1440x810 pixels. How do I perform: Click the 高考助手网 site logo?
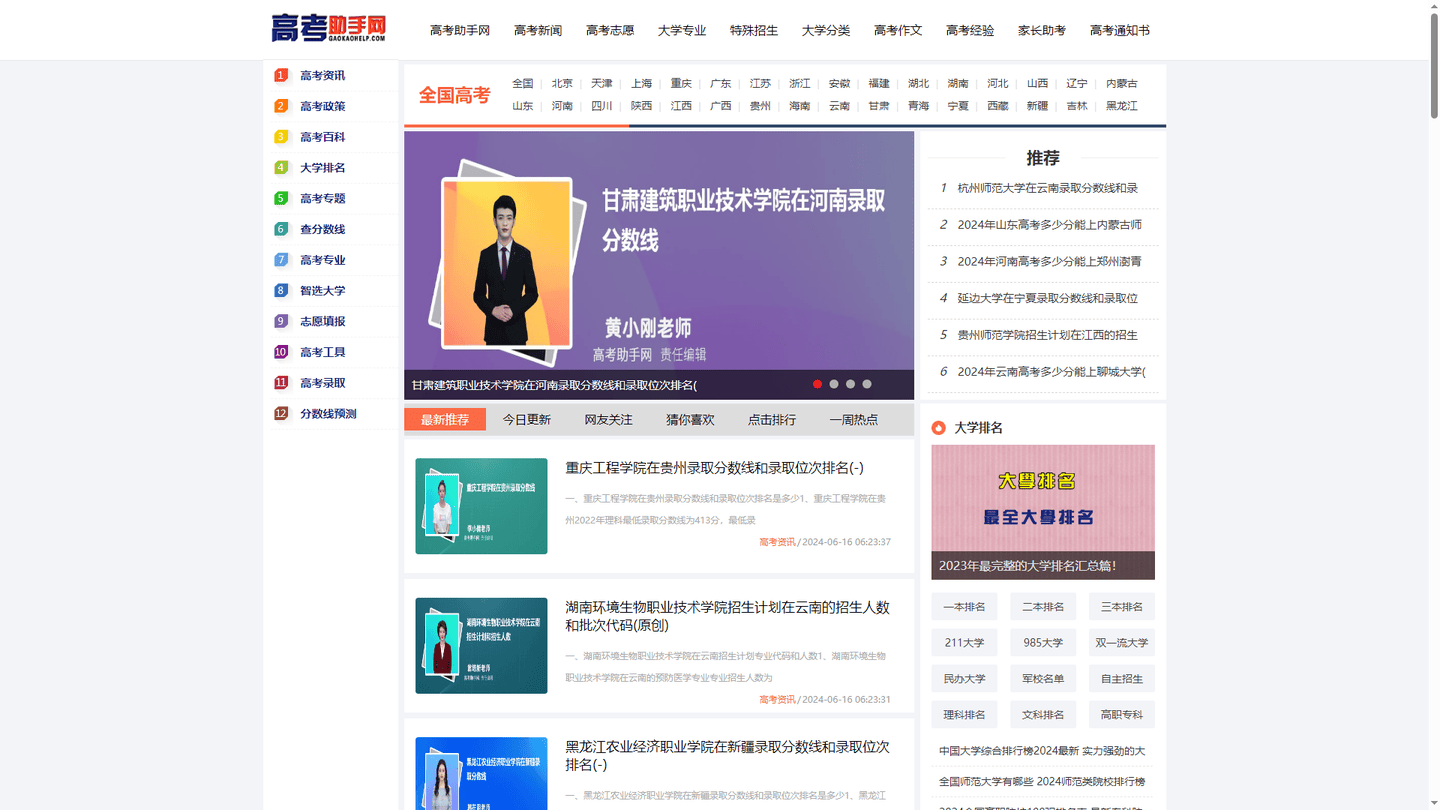click(329, 28)
